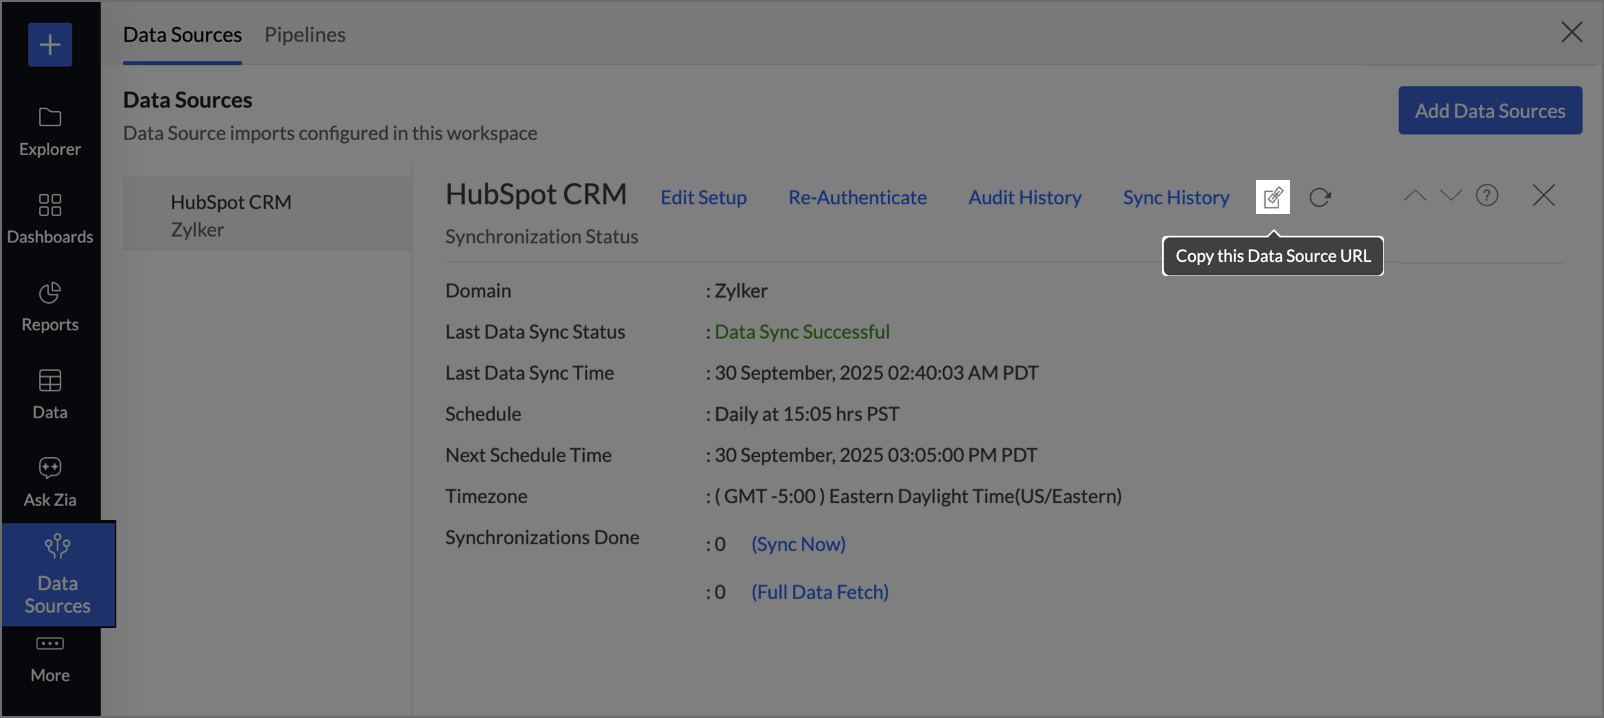Go to previous data source with up chevron
The height and width of the screenshot is (718, 1604).
point(1414,195)
